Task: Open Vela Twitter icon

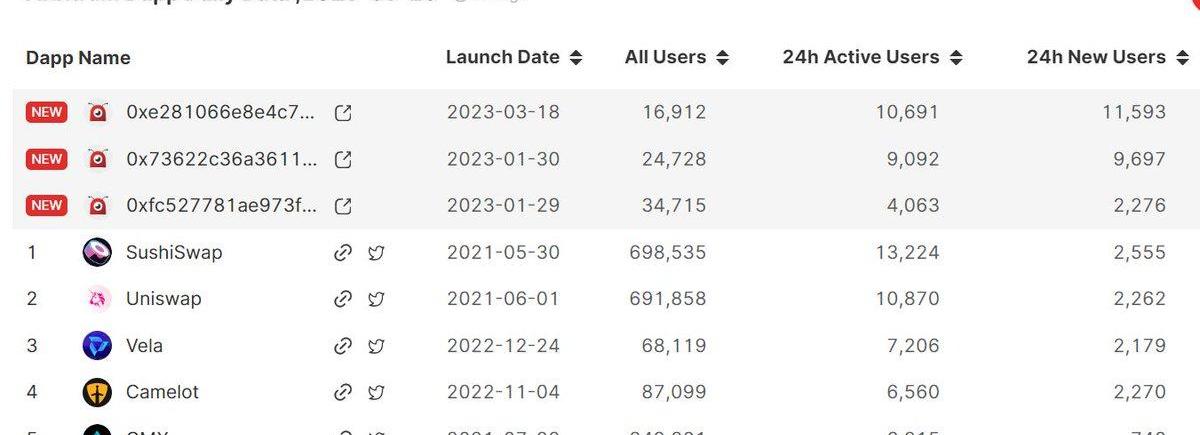Action: (376, 346)
